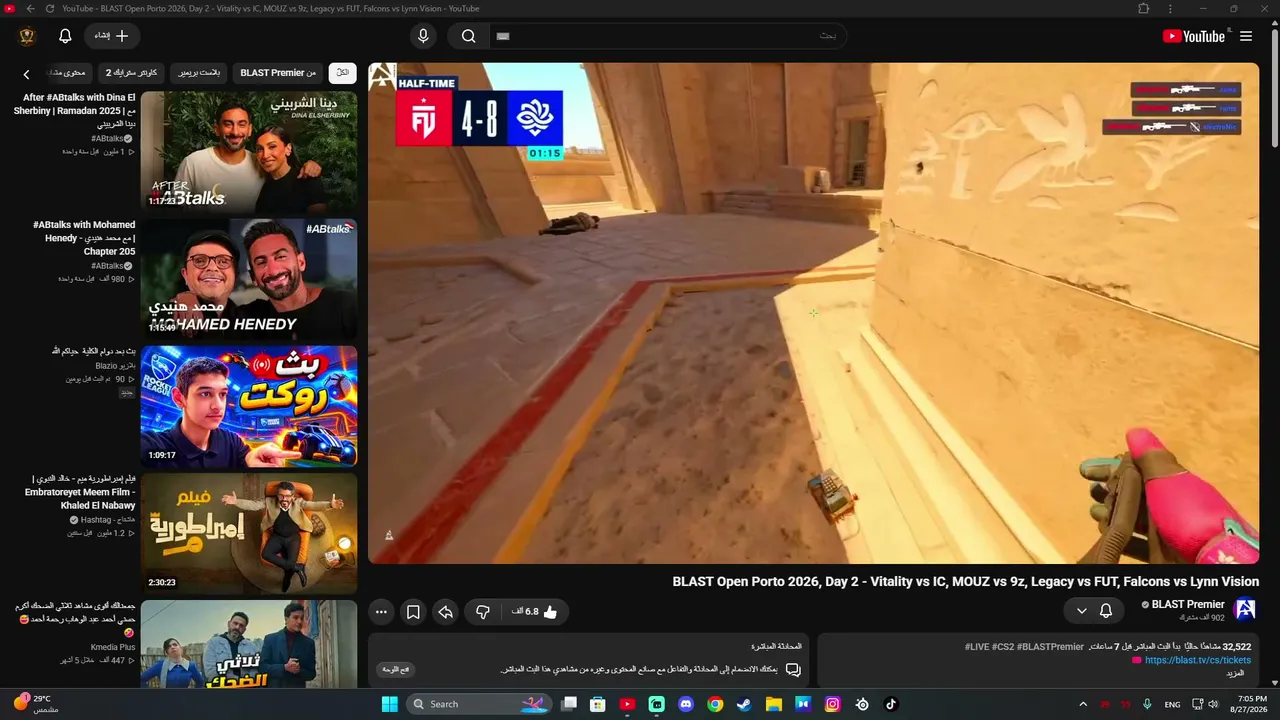
Task: Open the BLAST Premier channel name link
Action: [1188, 604]
